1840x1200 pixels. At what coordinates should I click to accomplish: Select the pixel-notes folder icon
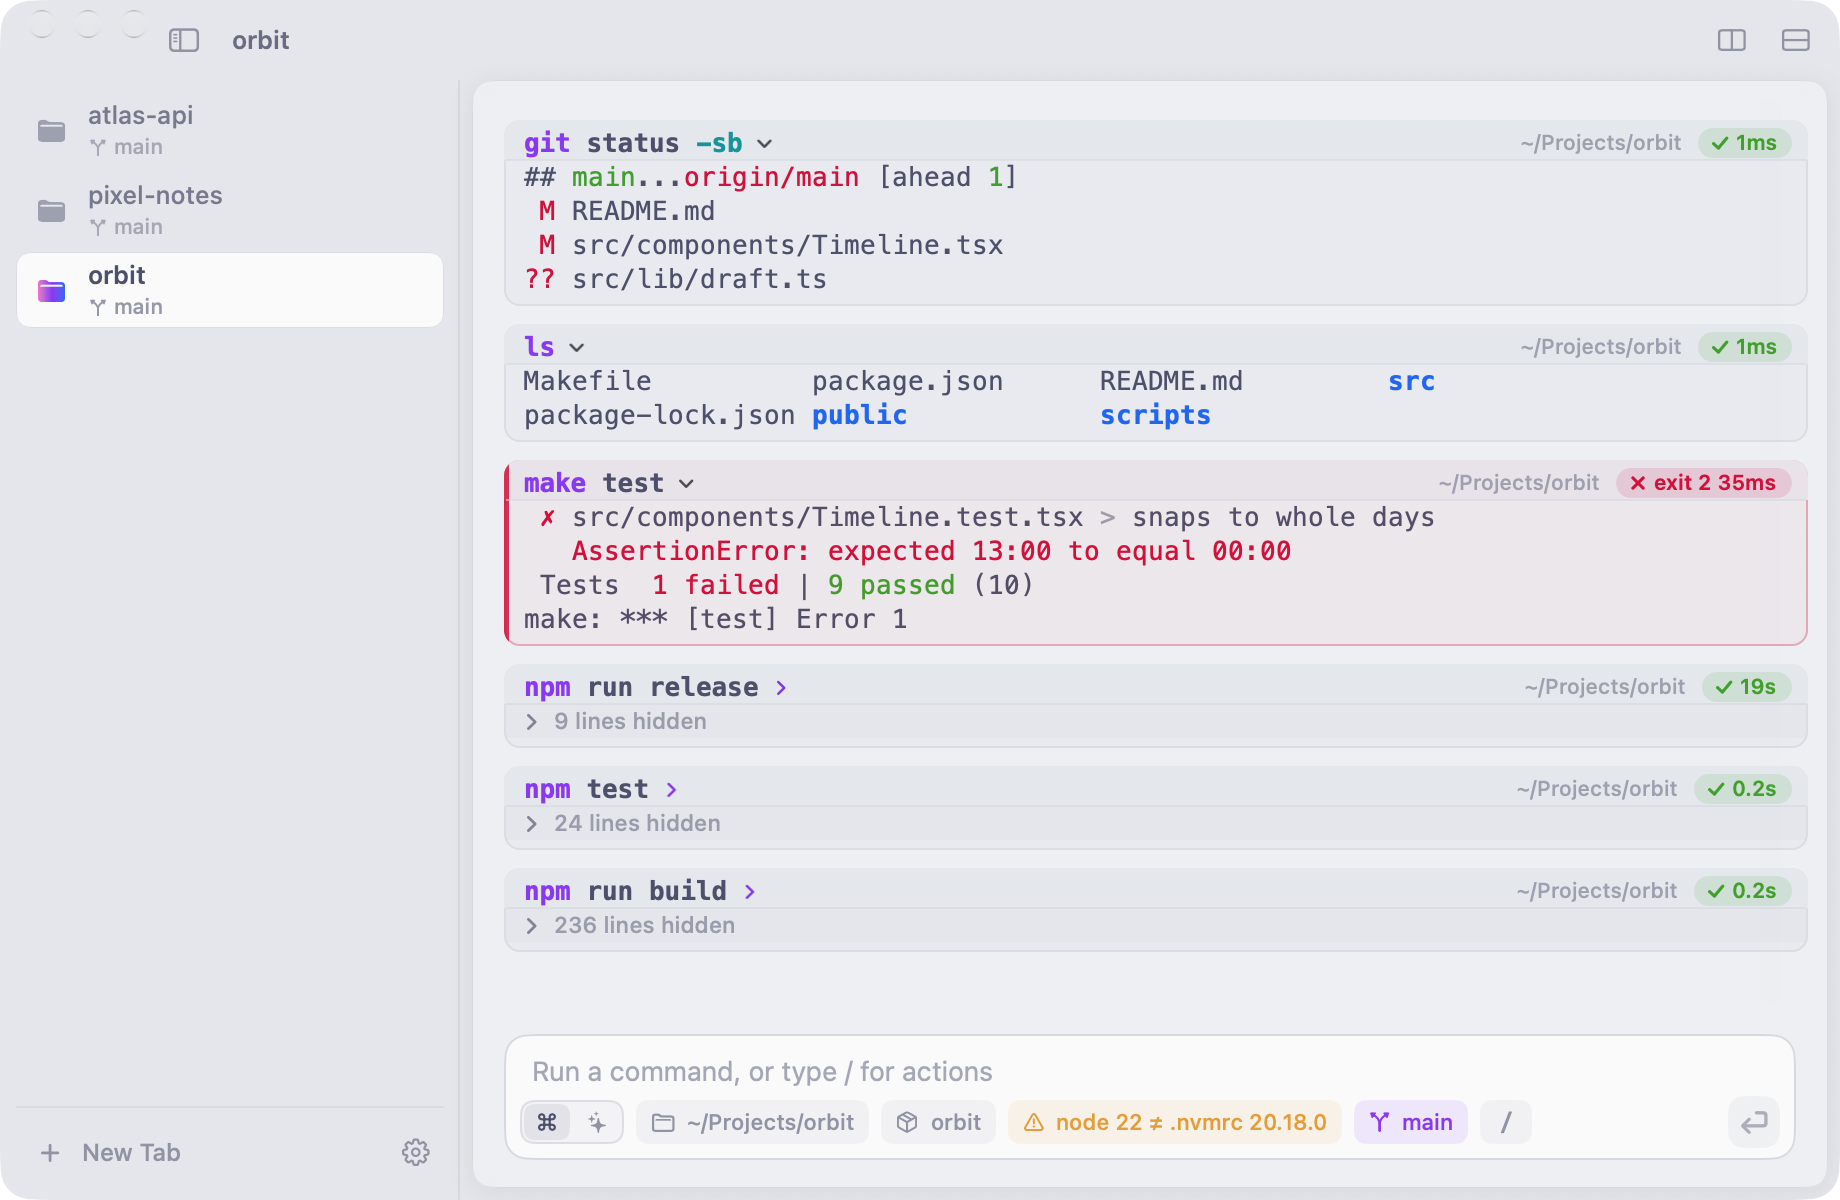(x=51, y=211)
